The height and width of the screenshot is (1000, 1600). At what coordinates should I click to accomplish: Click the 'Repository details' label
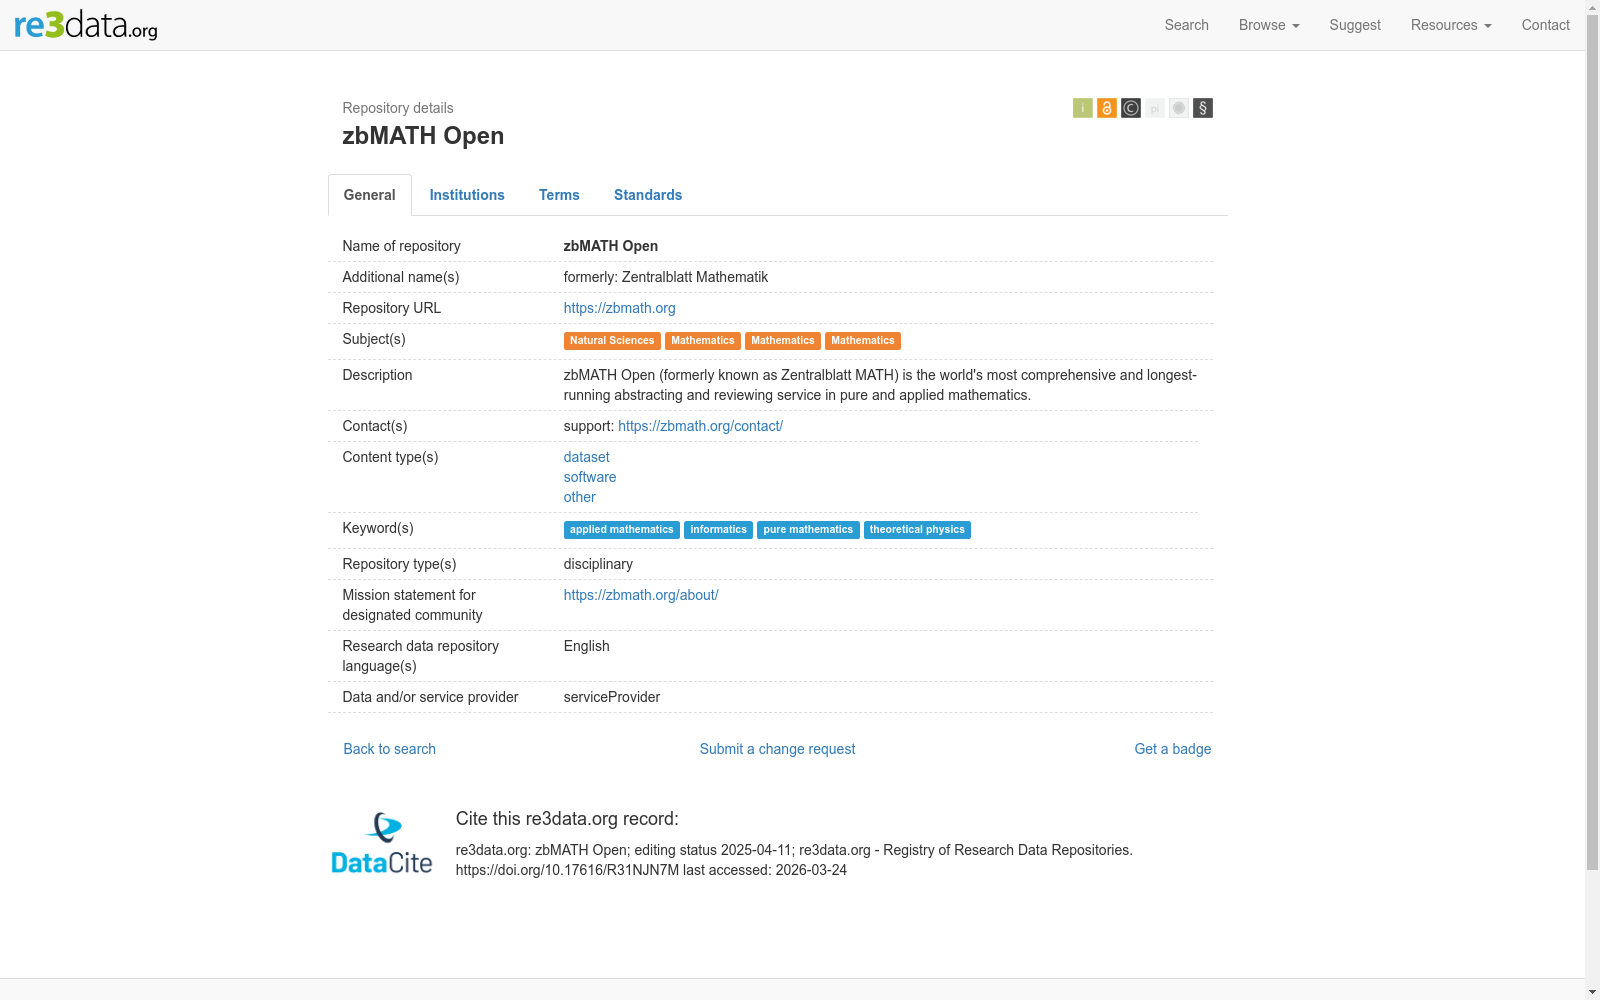[x=398, y=108]
